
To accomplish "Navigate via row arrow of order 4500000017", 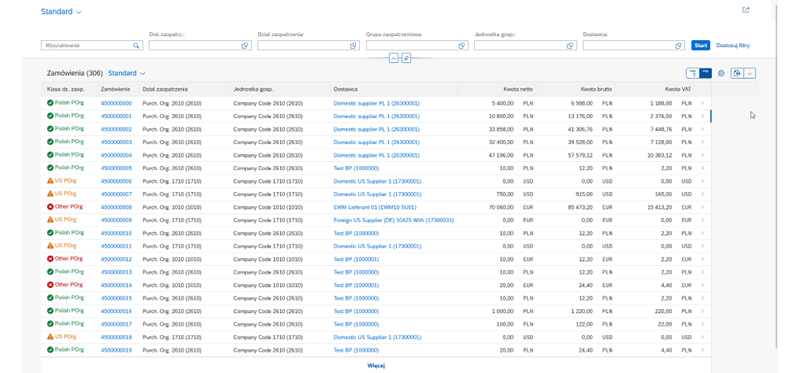I will pos(703,324).
